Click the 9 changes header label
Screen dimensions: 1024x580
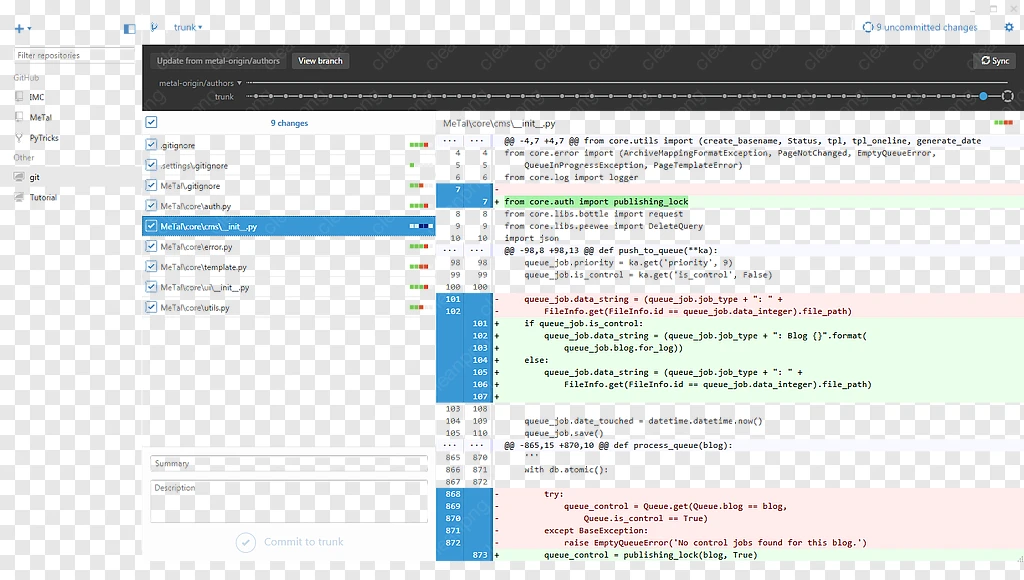(289, 123)
